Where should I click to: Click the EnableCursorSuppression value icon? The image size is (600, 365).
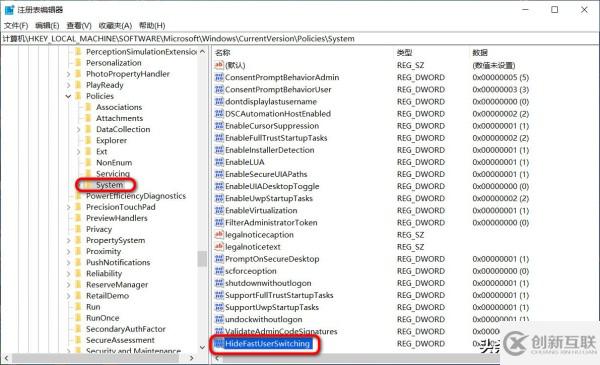219,126
